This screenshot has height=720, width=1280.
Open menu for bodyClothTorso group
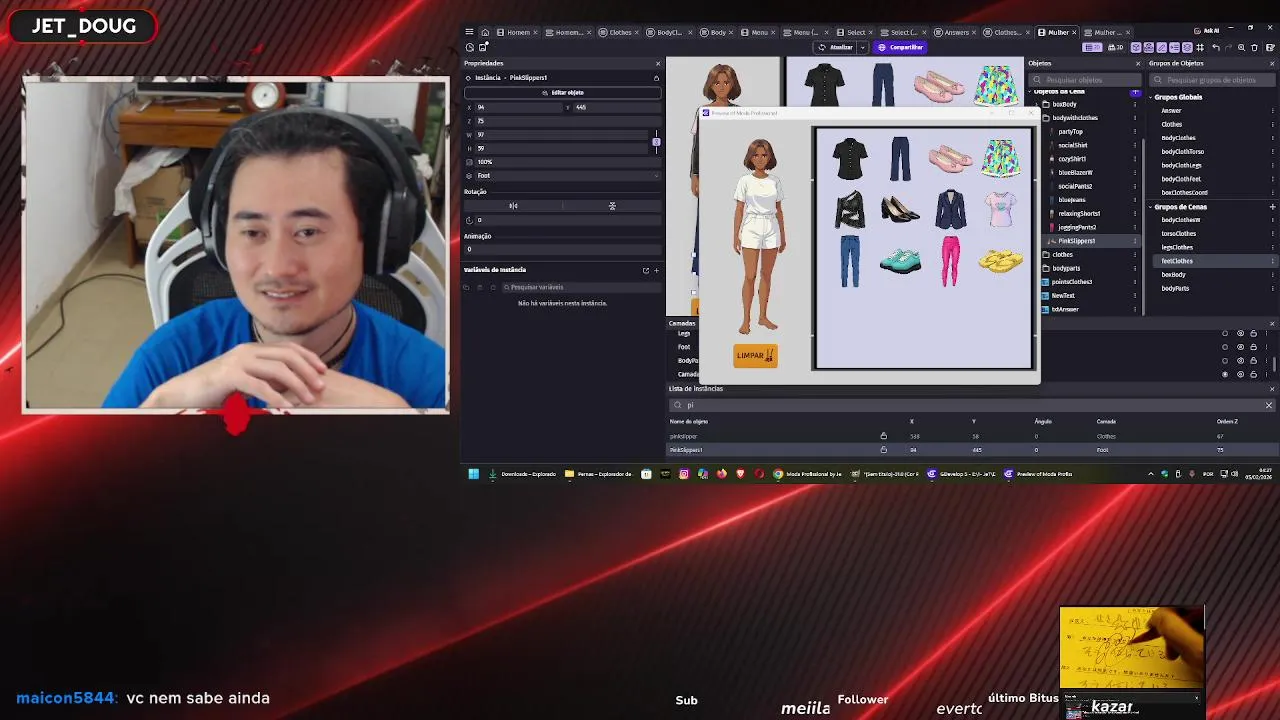coord(1272,152)
